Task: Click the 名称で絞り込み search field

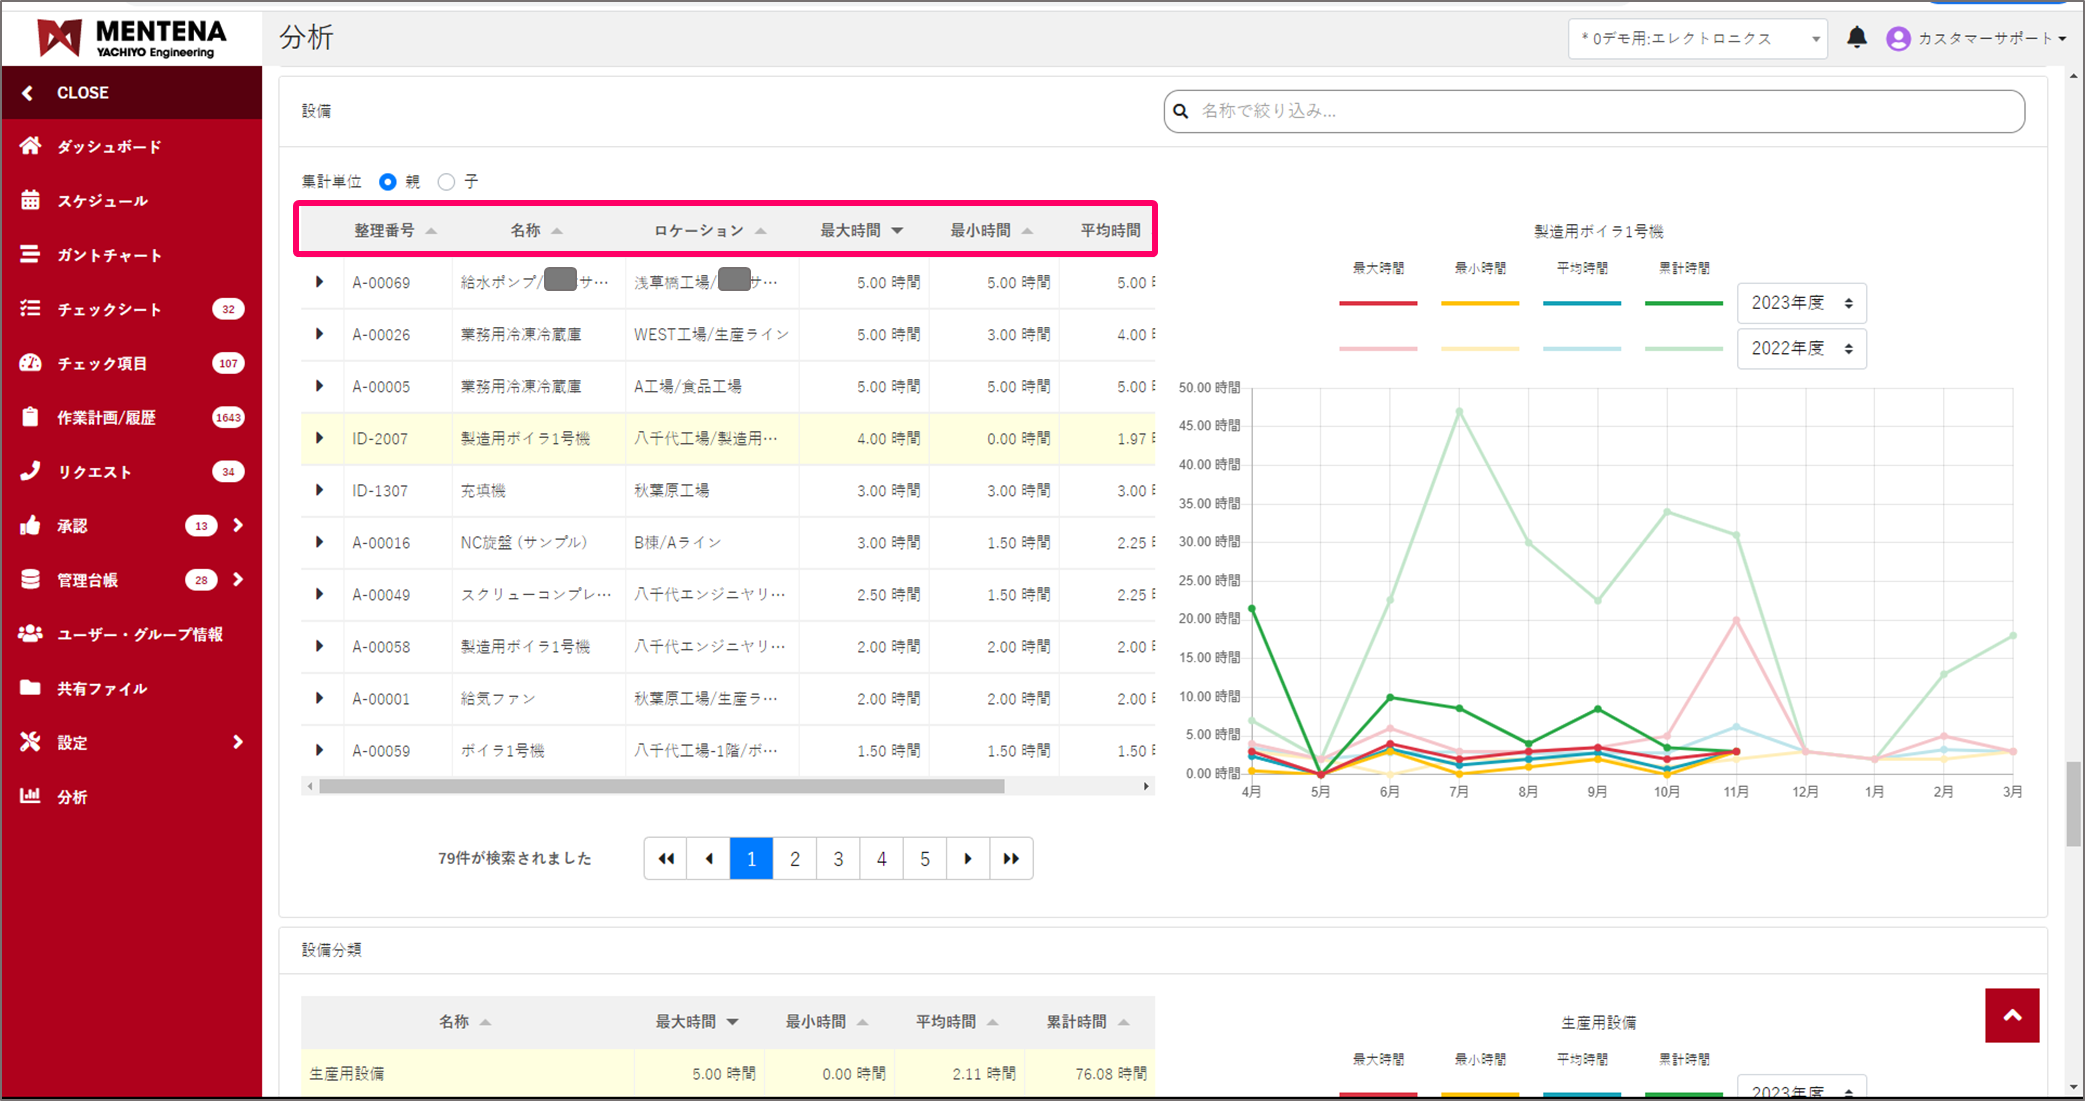Action: tap(1594, 111)
